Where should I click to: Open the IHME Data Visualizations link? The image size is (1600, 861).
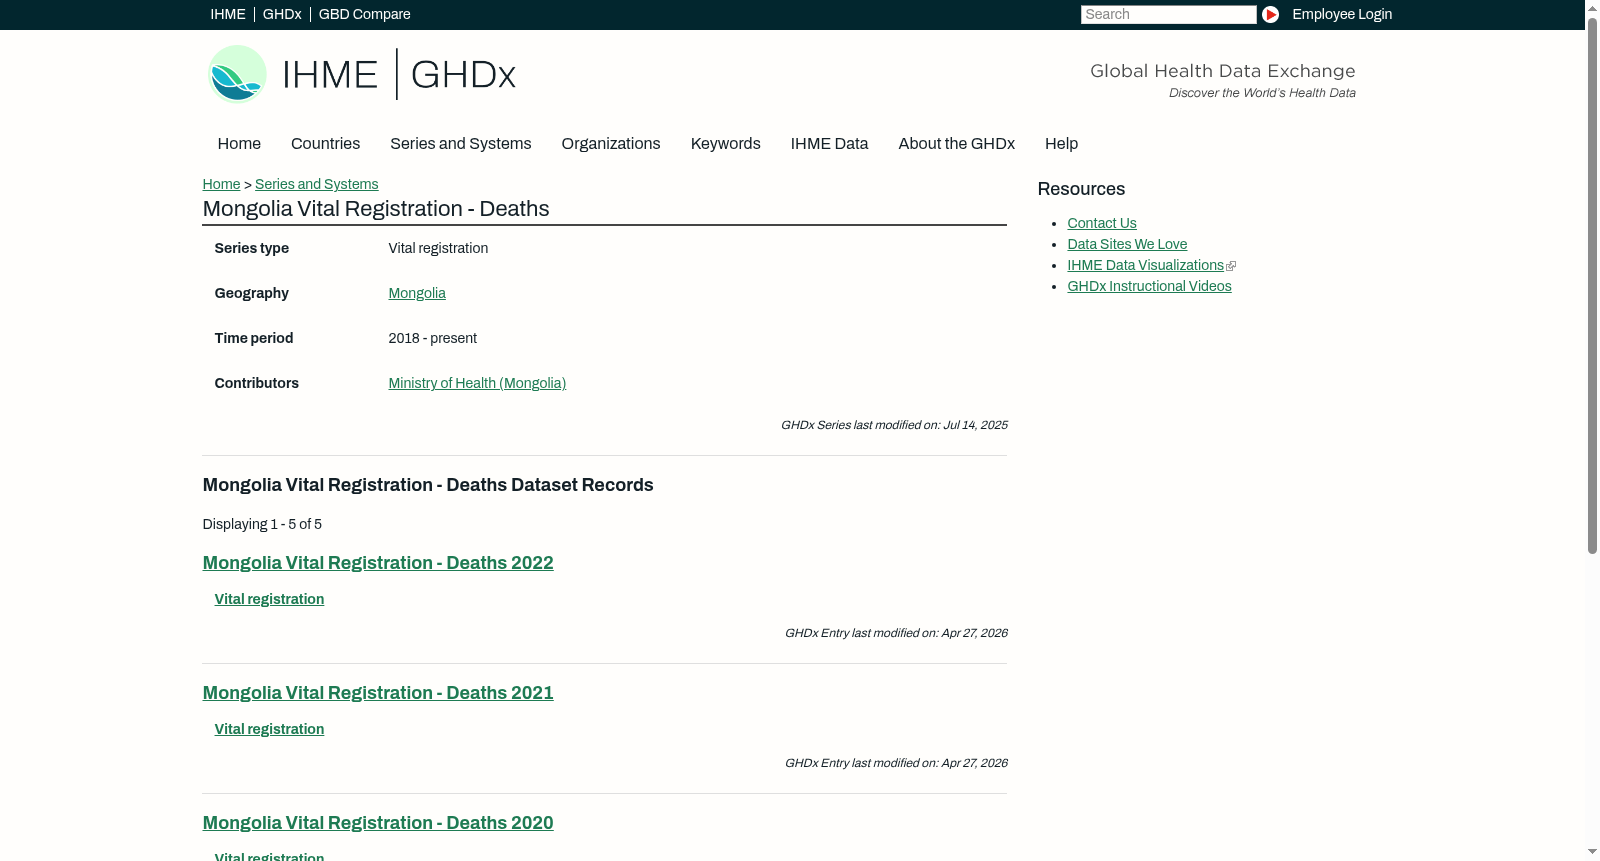(1146, 265)
